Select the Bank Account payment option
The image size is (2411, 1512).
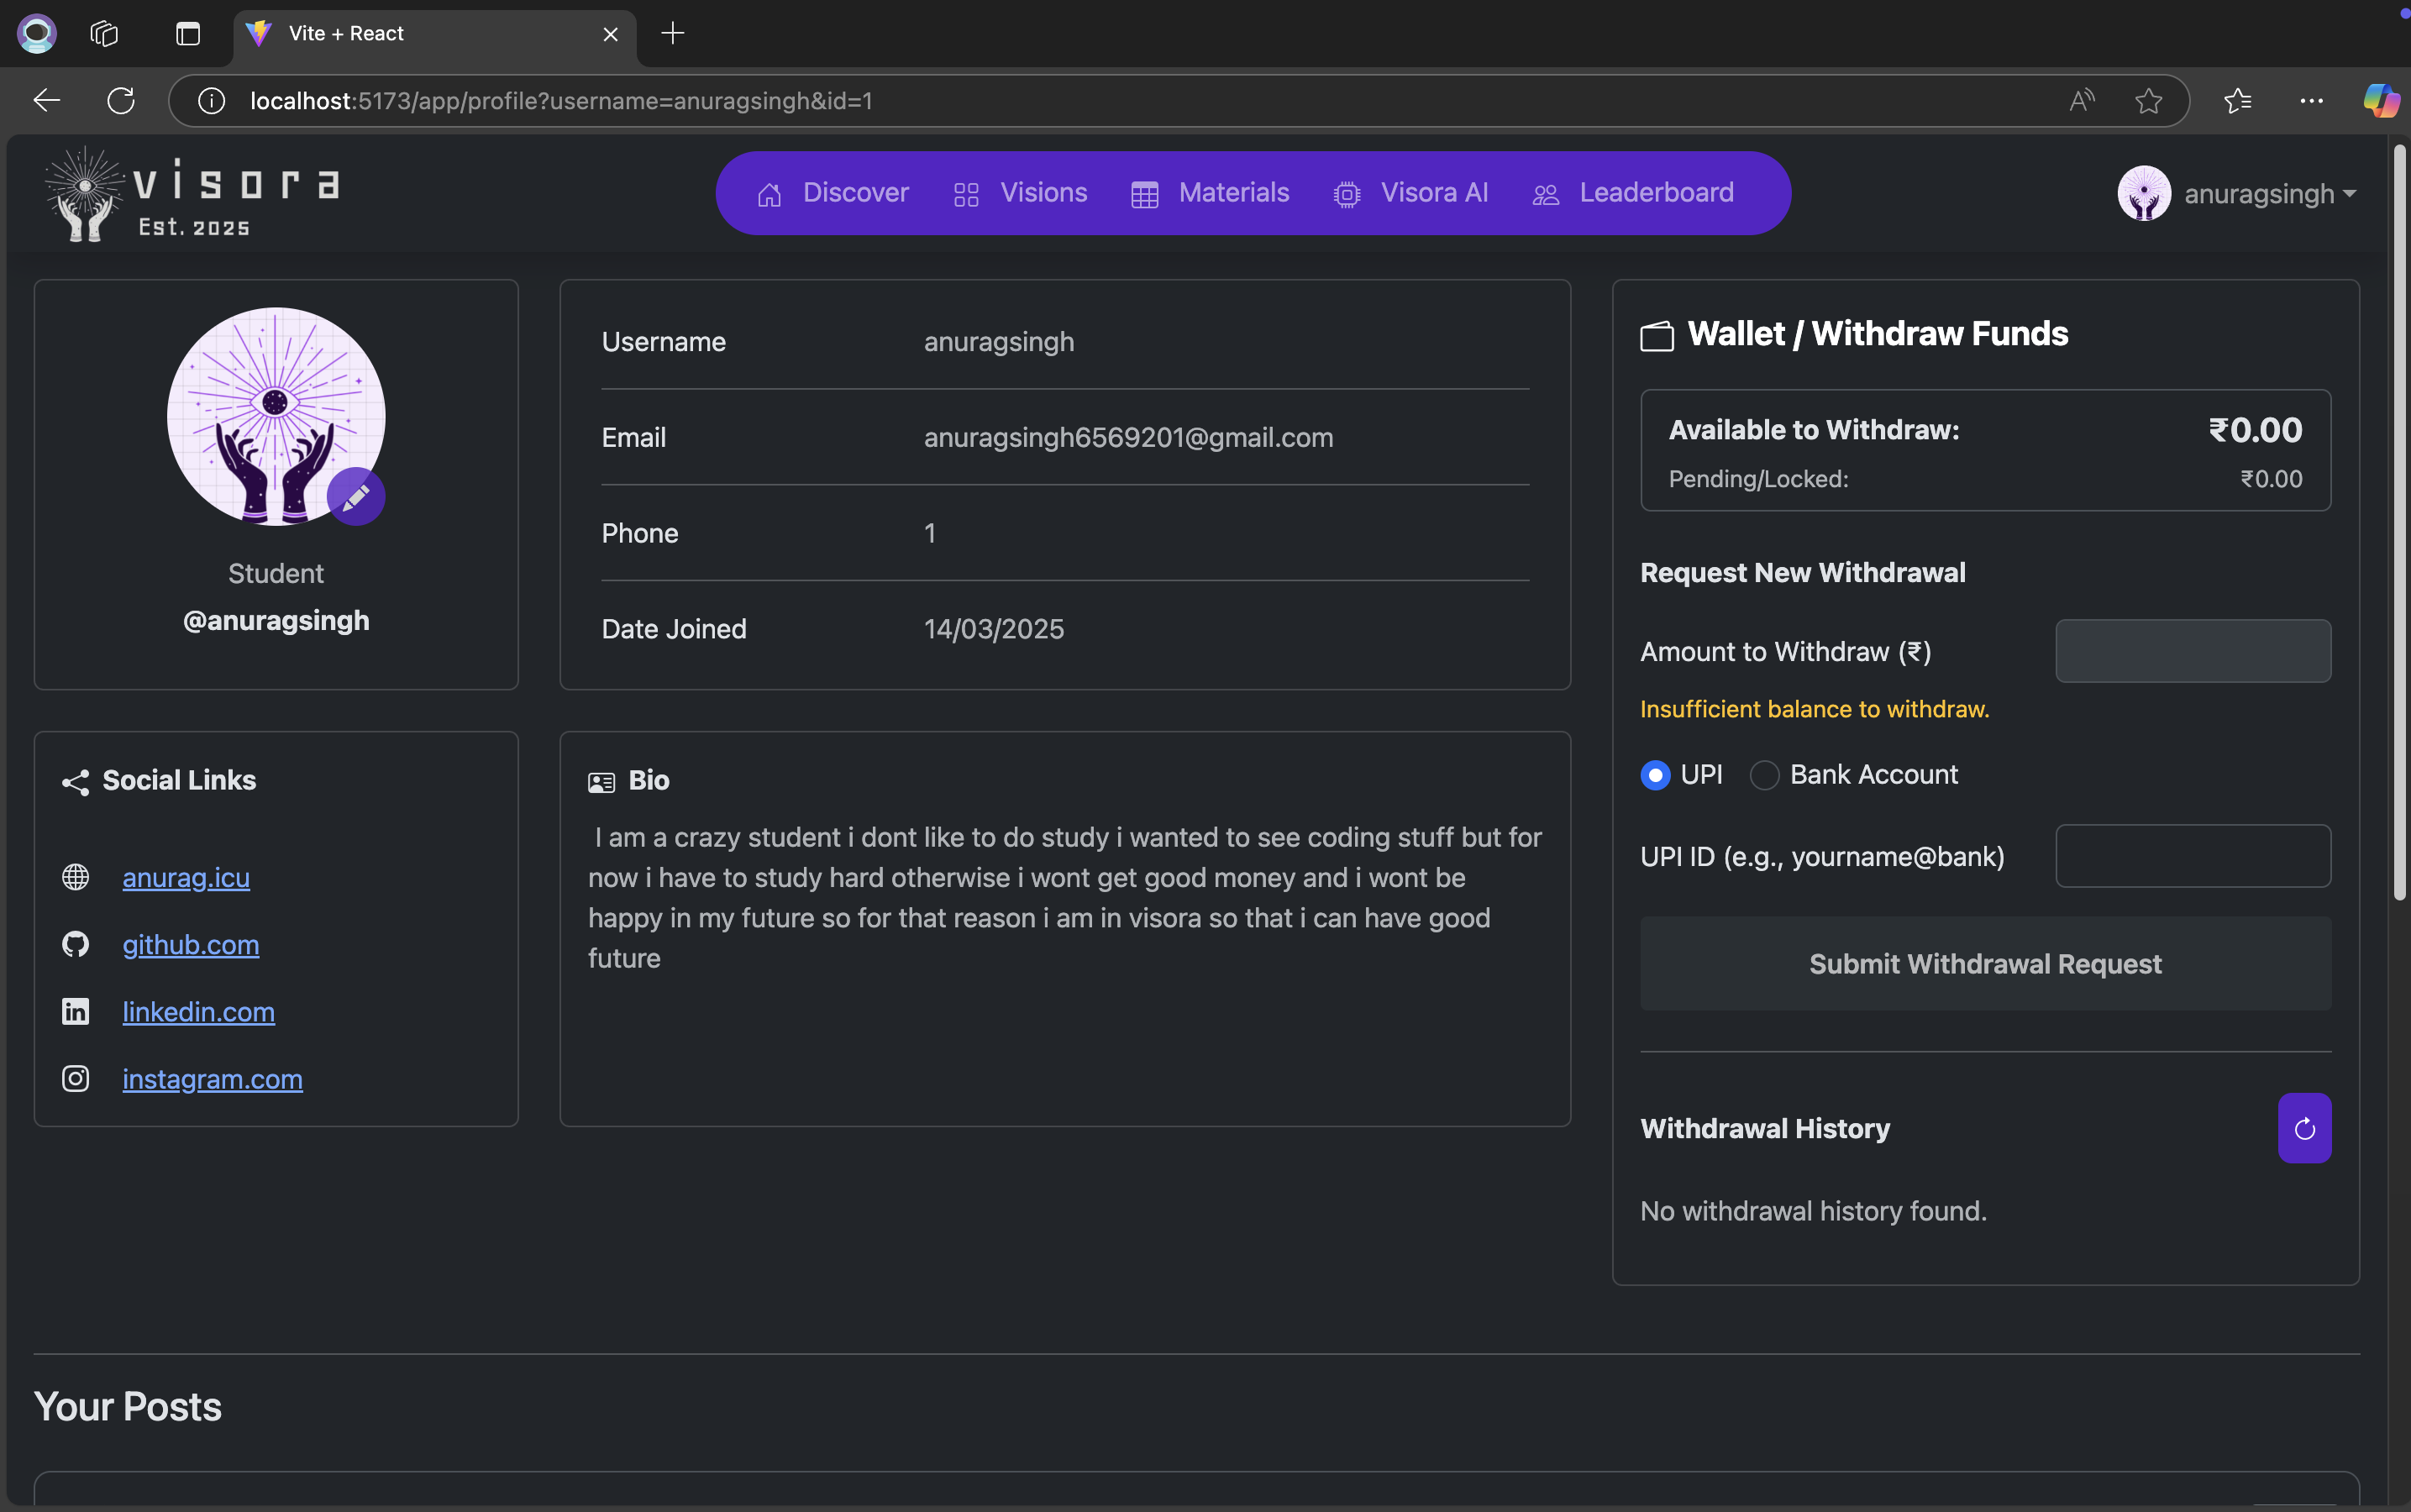[x=1764, y=775]
